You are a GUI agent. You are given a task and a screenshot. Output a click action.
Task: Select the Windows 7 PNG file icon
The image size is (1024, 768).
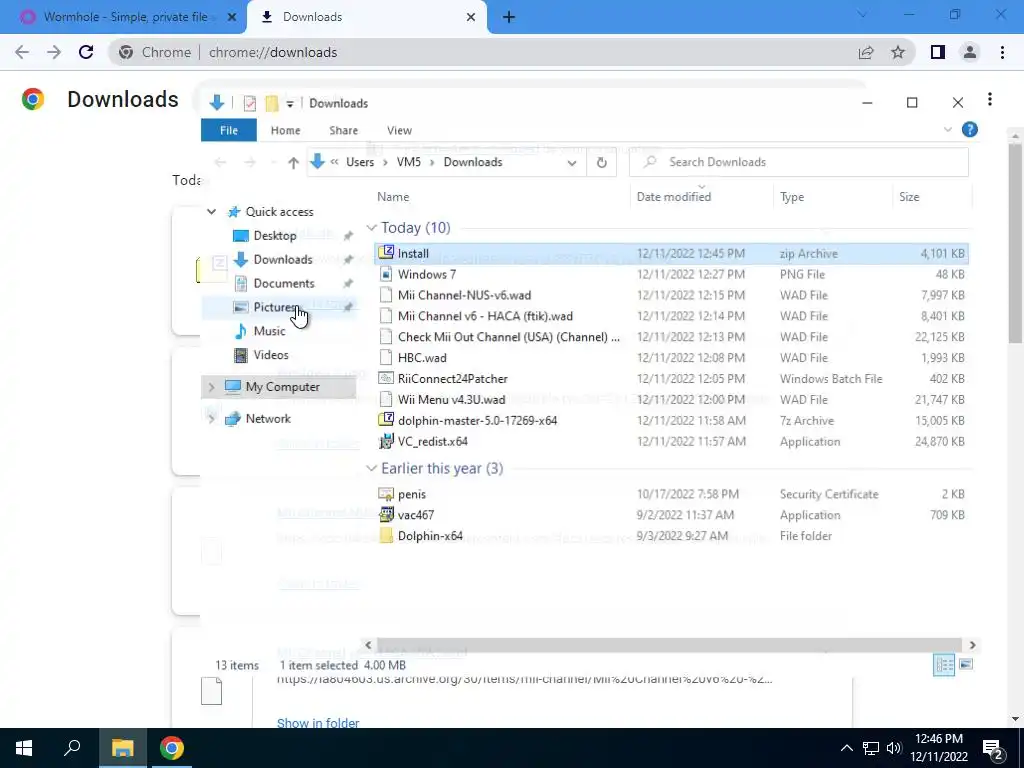click(x=386, y=274)
